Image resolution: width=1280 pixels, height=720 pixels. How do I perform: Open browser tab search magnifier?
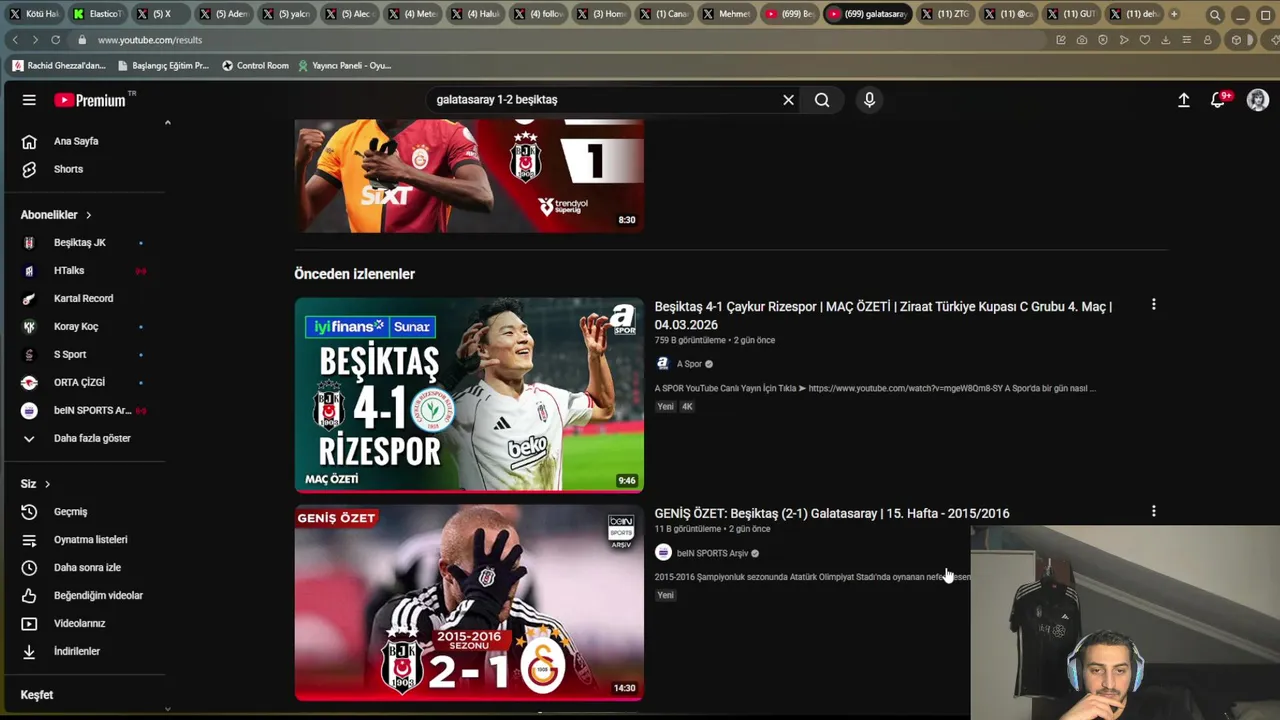click(x=1214, y=15)
